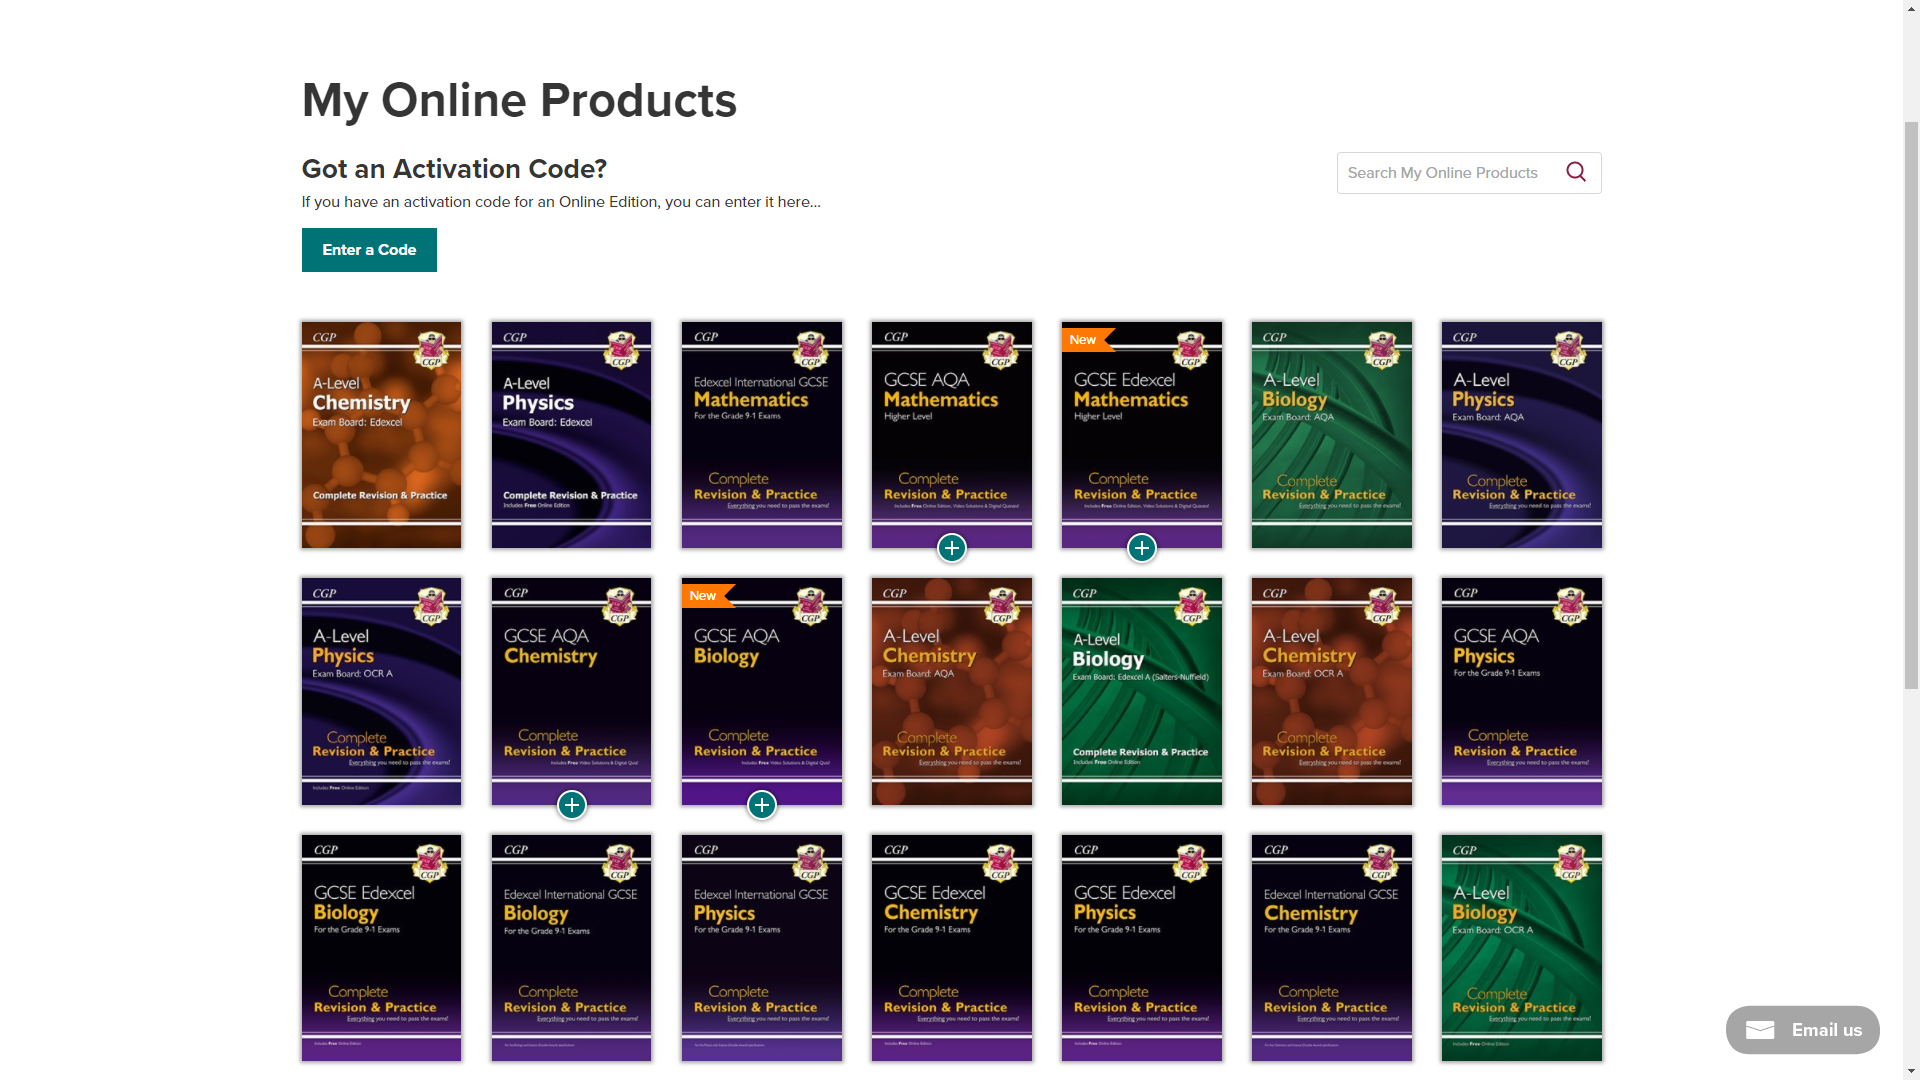Open GCSE AQA Physics book cover
The image size is (1920, 1080).
pyautogui.click(x=1522, y=691)
